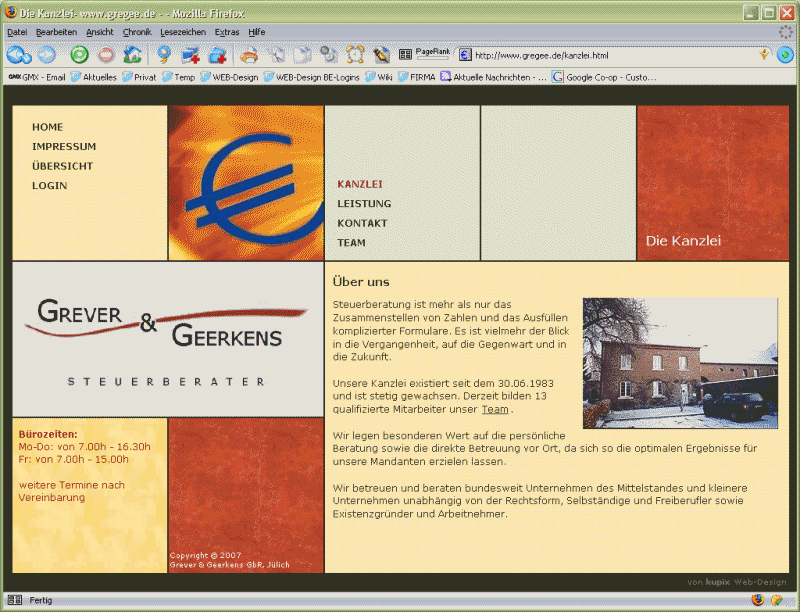Image resolution: width=800 pixels, height=612 pixels.
Task: Click the red Stop loading icon
Action: (106, 55)
